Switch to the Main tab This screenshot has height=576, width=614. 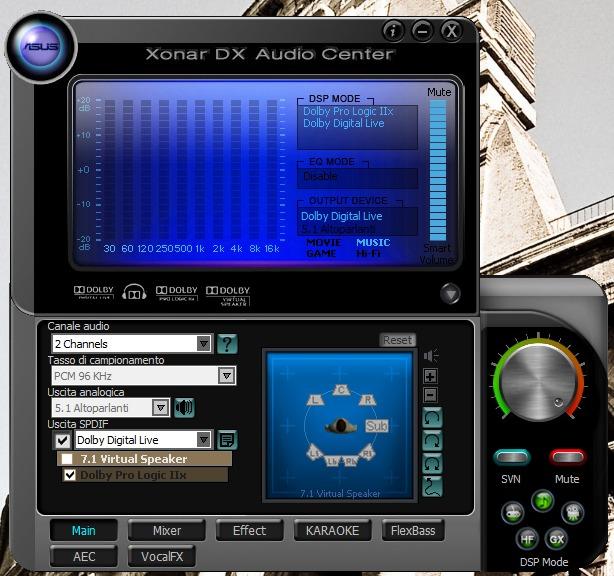83,531
